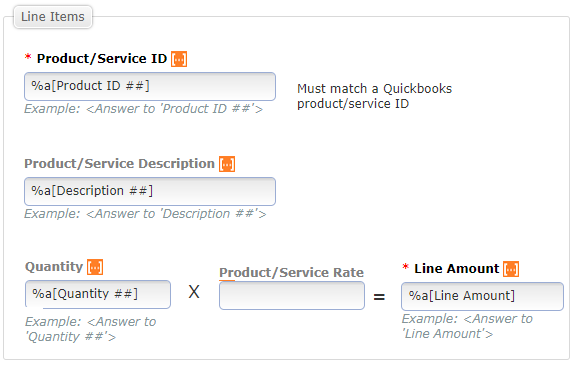Select the Quantity input field
576x365 pixels.
pyautogui.click(x=98, y=294)
